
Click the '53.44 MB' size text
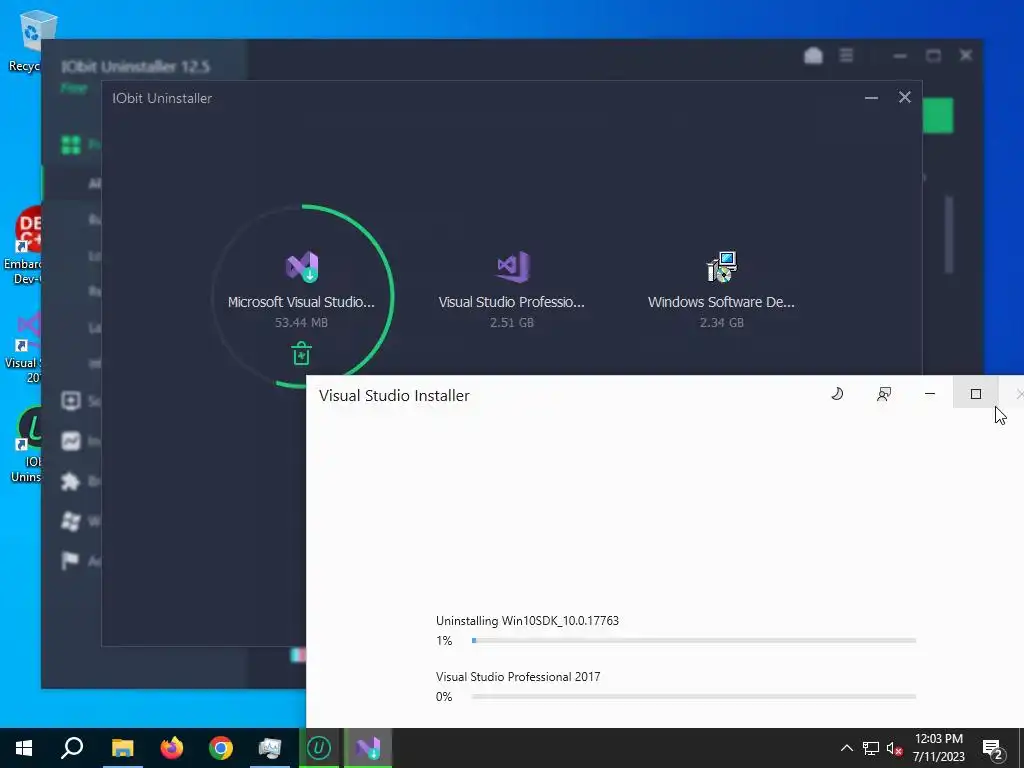tap(301, 323)
